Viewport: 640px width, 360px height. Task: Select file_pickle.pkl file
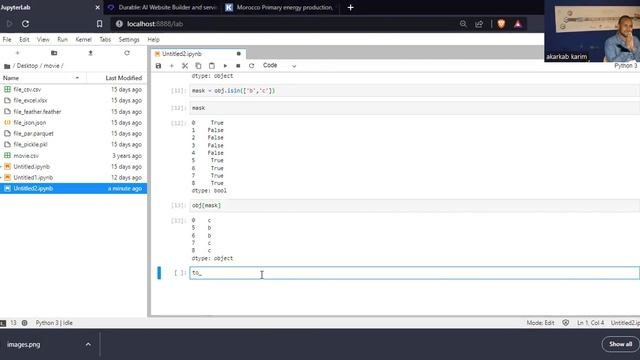click(x=73, y=144)
